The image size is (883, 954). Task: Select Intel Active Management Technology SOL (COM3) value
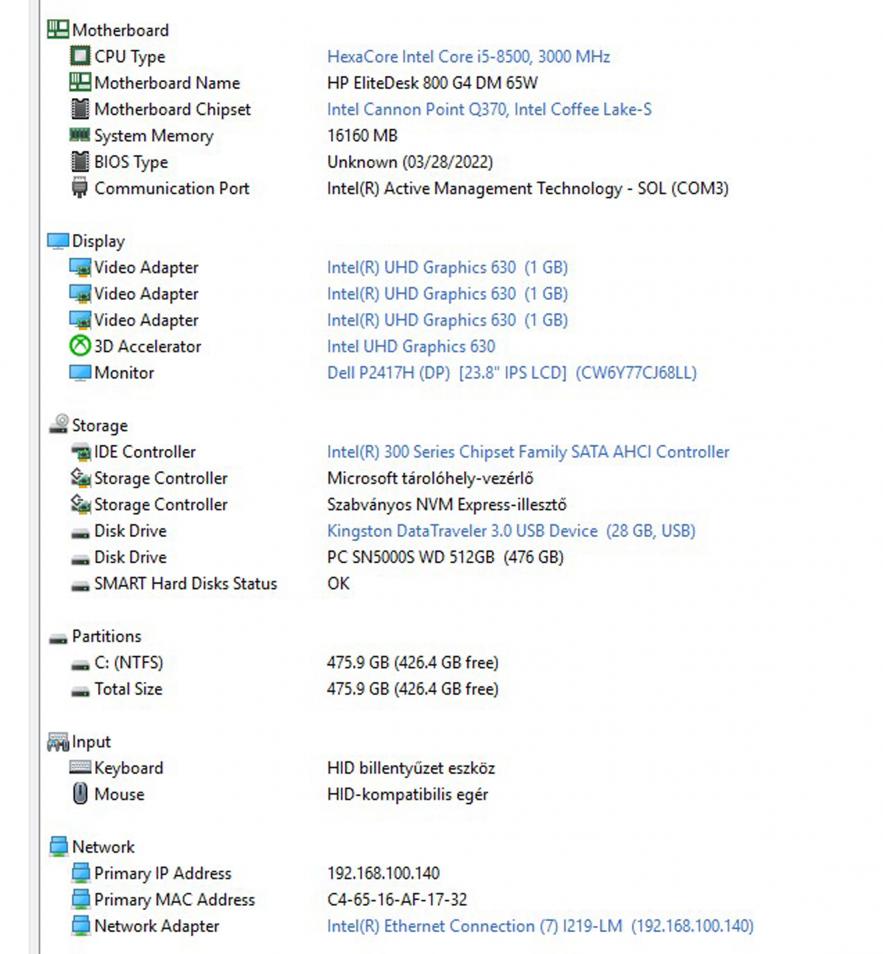click(528, 189)
